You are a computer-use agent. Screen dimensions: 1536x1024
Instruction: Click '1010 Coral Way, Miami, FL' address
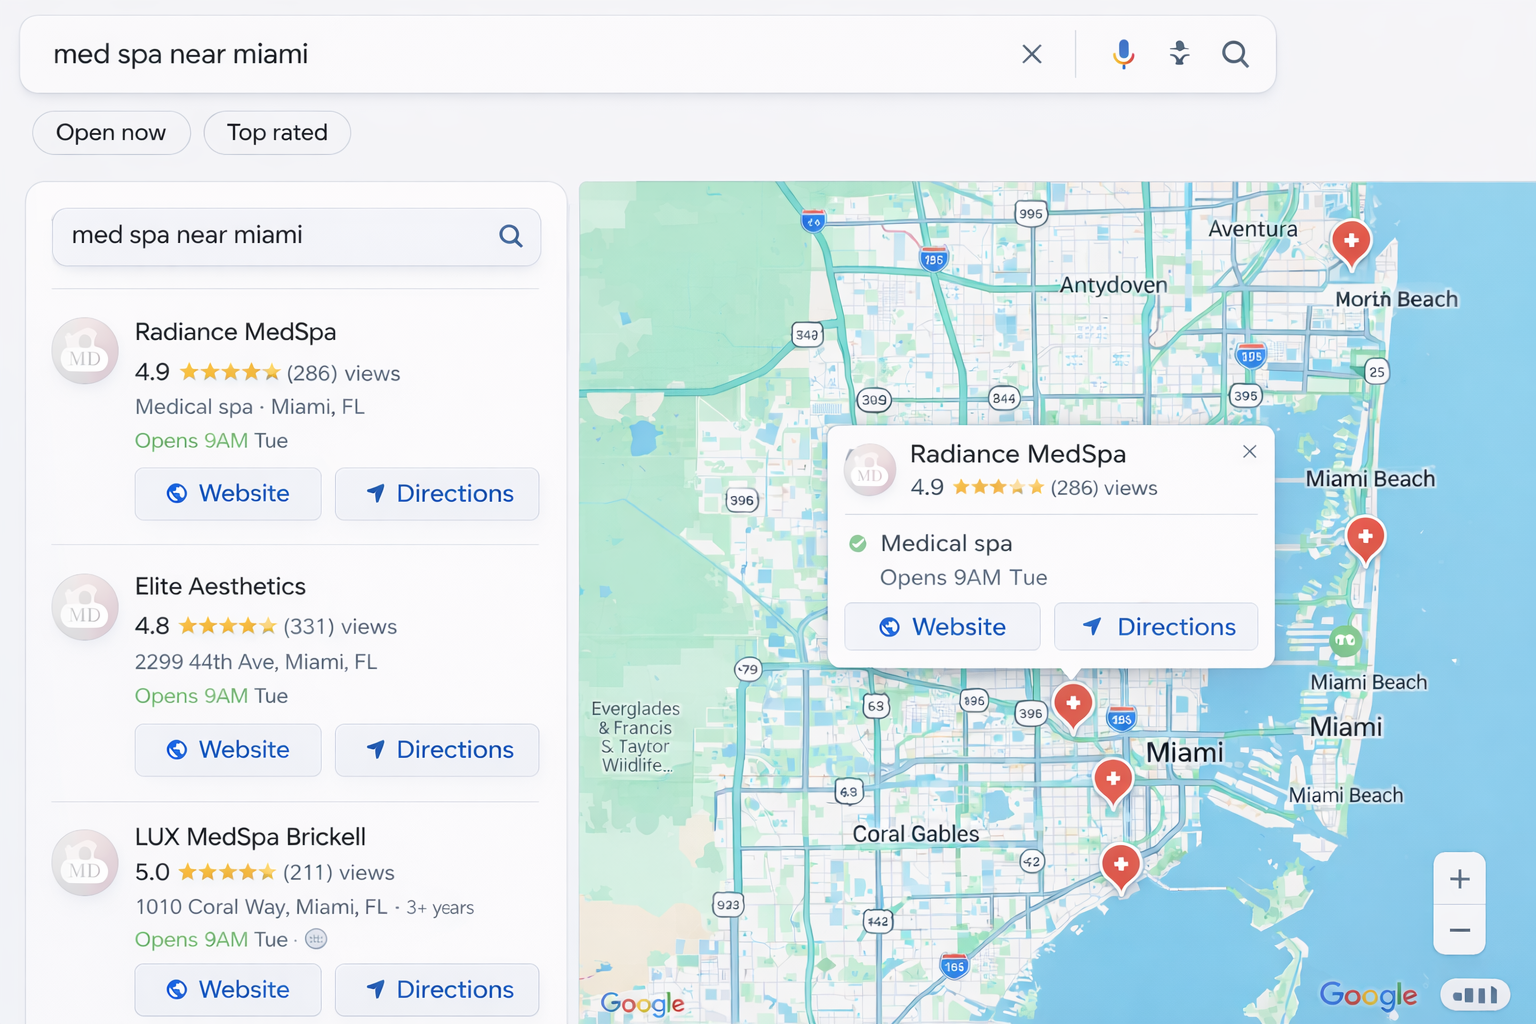(261, 907)
